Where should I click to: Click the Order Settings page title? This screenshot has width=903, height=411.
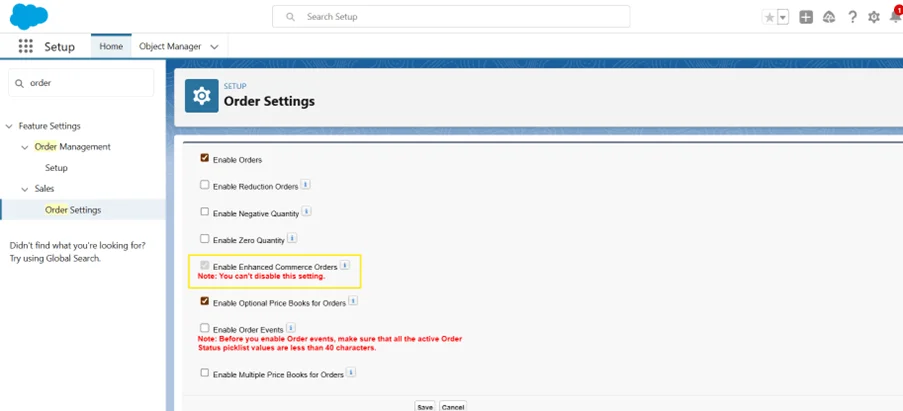click(x=269, y=101)
